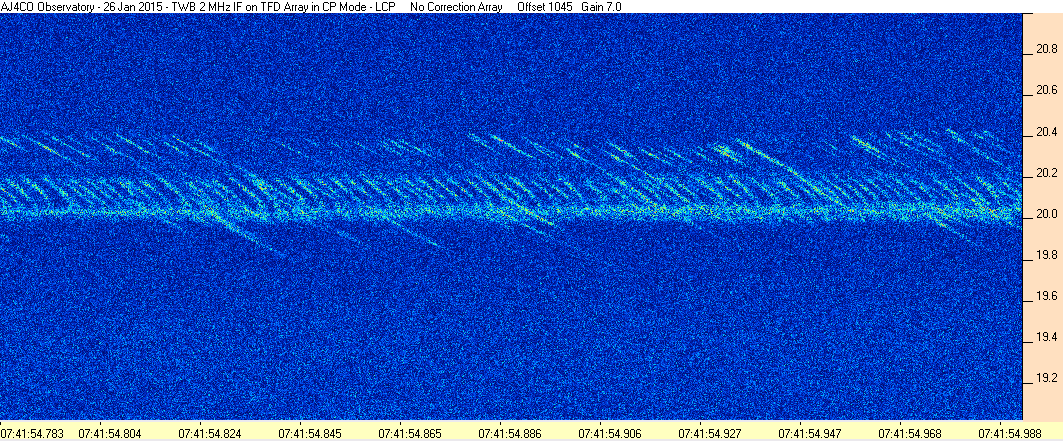Viewport: 1063px width, 441px height.
Task: Click the 07:41:54.947 time label
Action: point(808,432)
